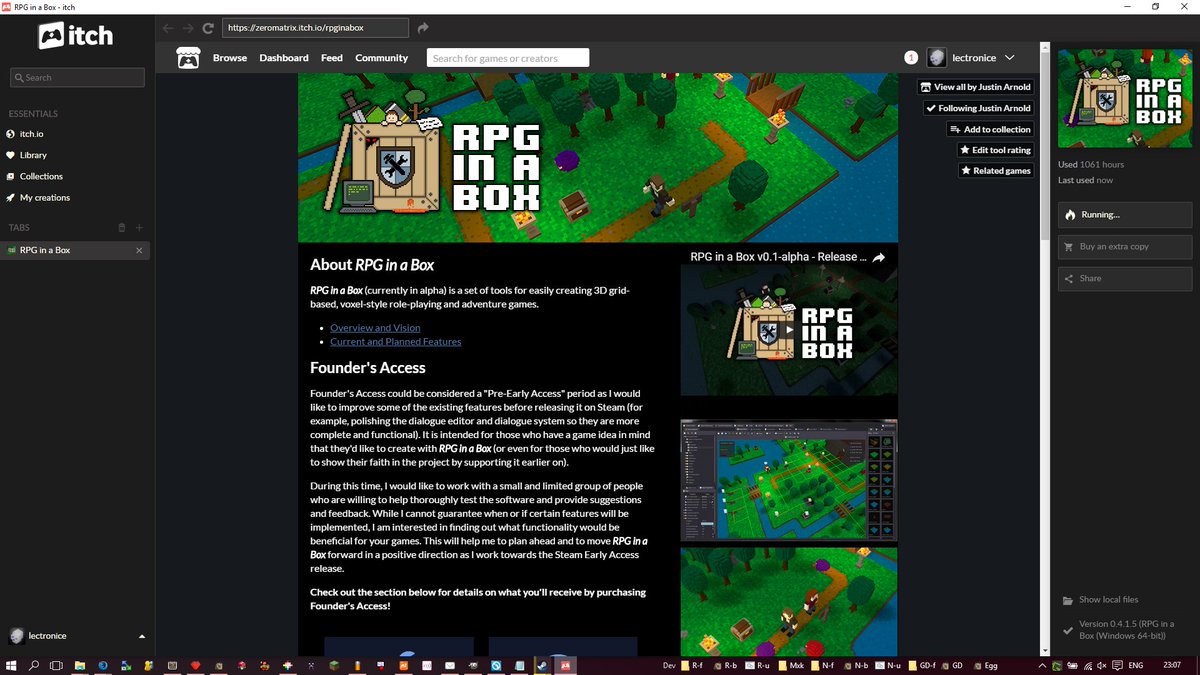Open the green landscape screenshot thumbnail

[x=789, y=601]
